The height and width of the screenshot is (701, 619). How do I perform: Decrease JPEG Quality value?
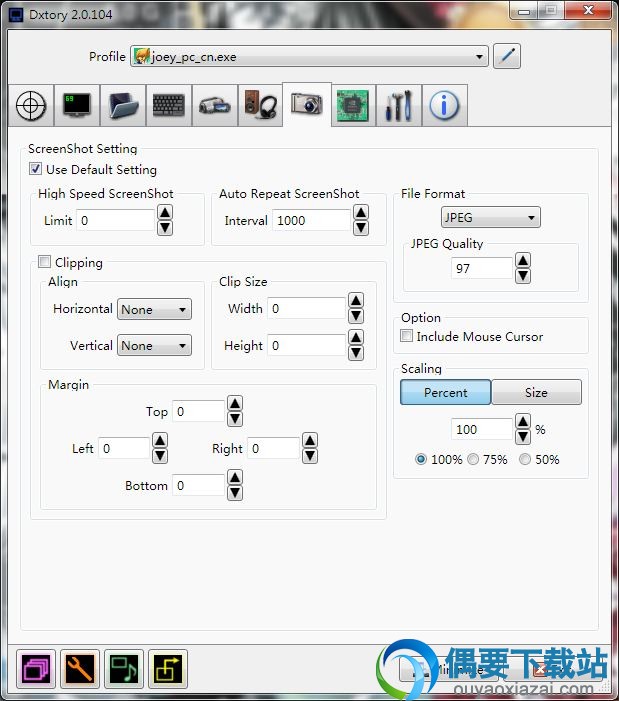(523, 276)
